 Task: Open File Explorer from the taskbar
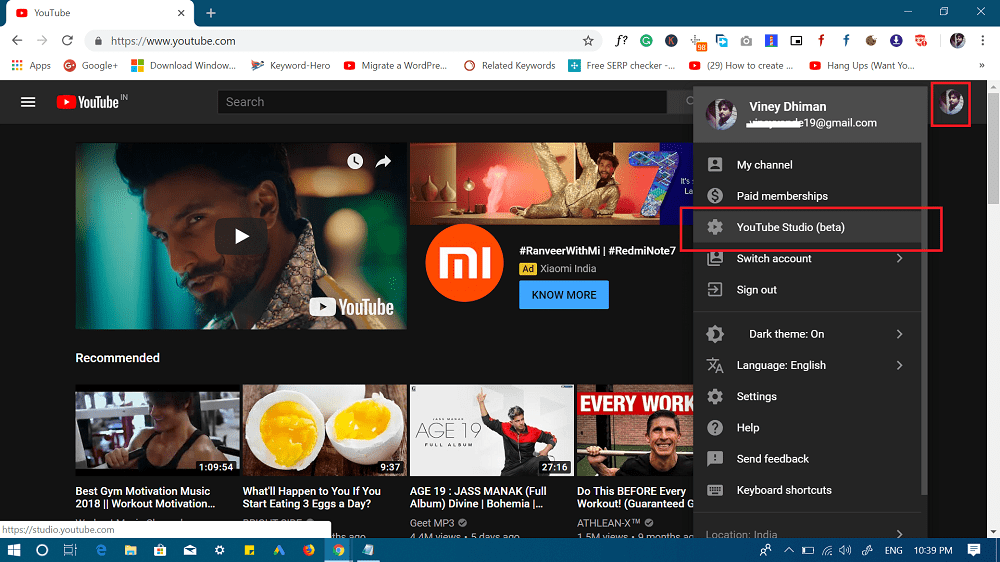tap(130, 550)
